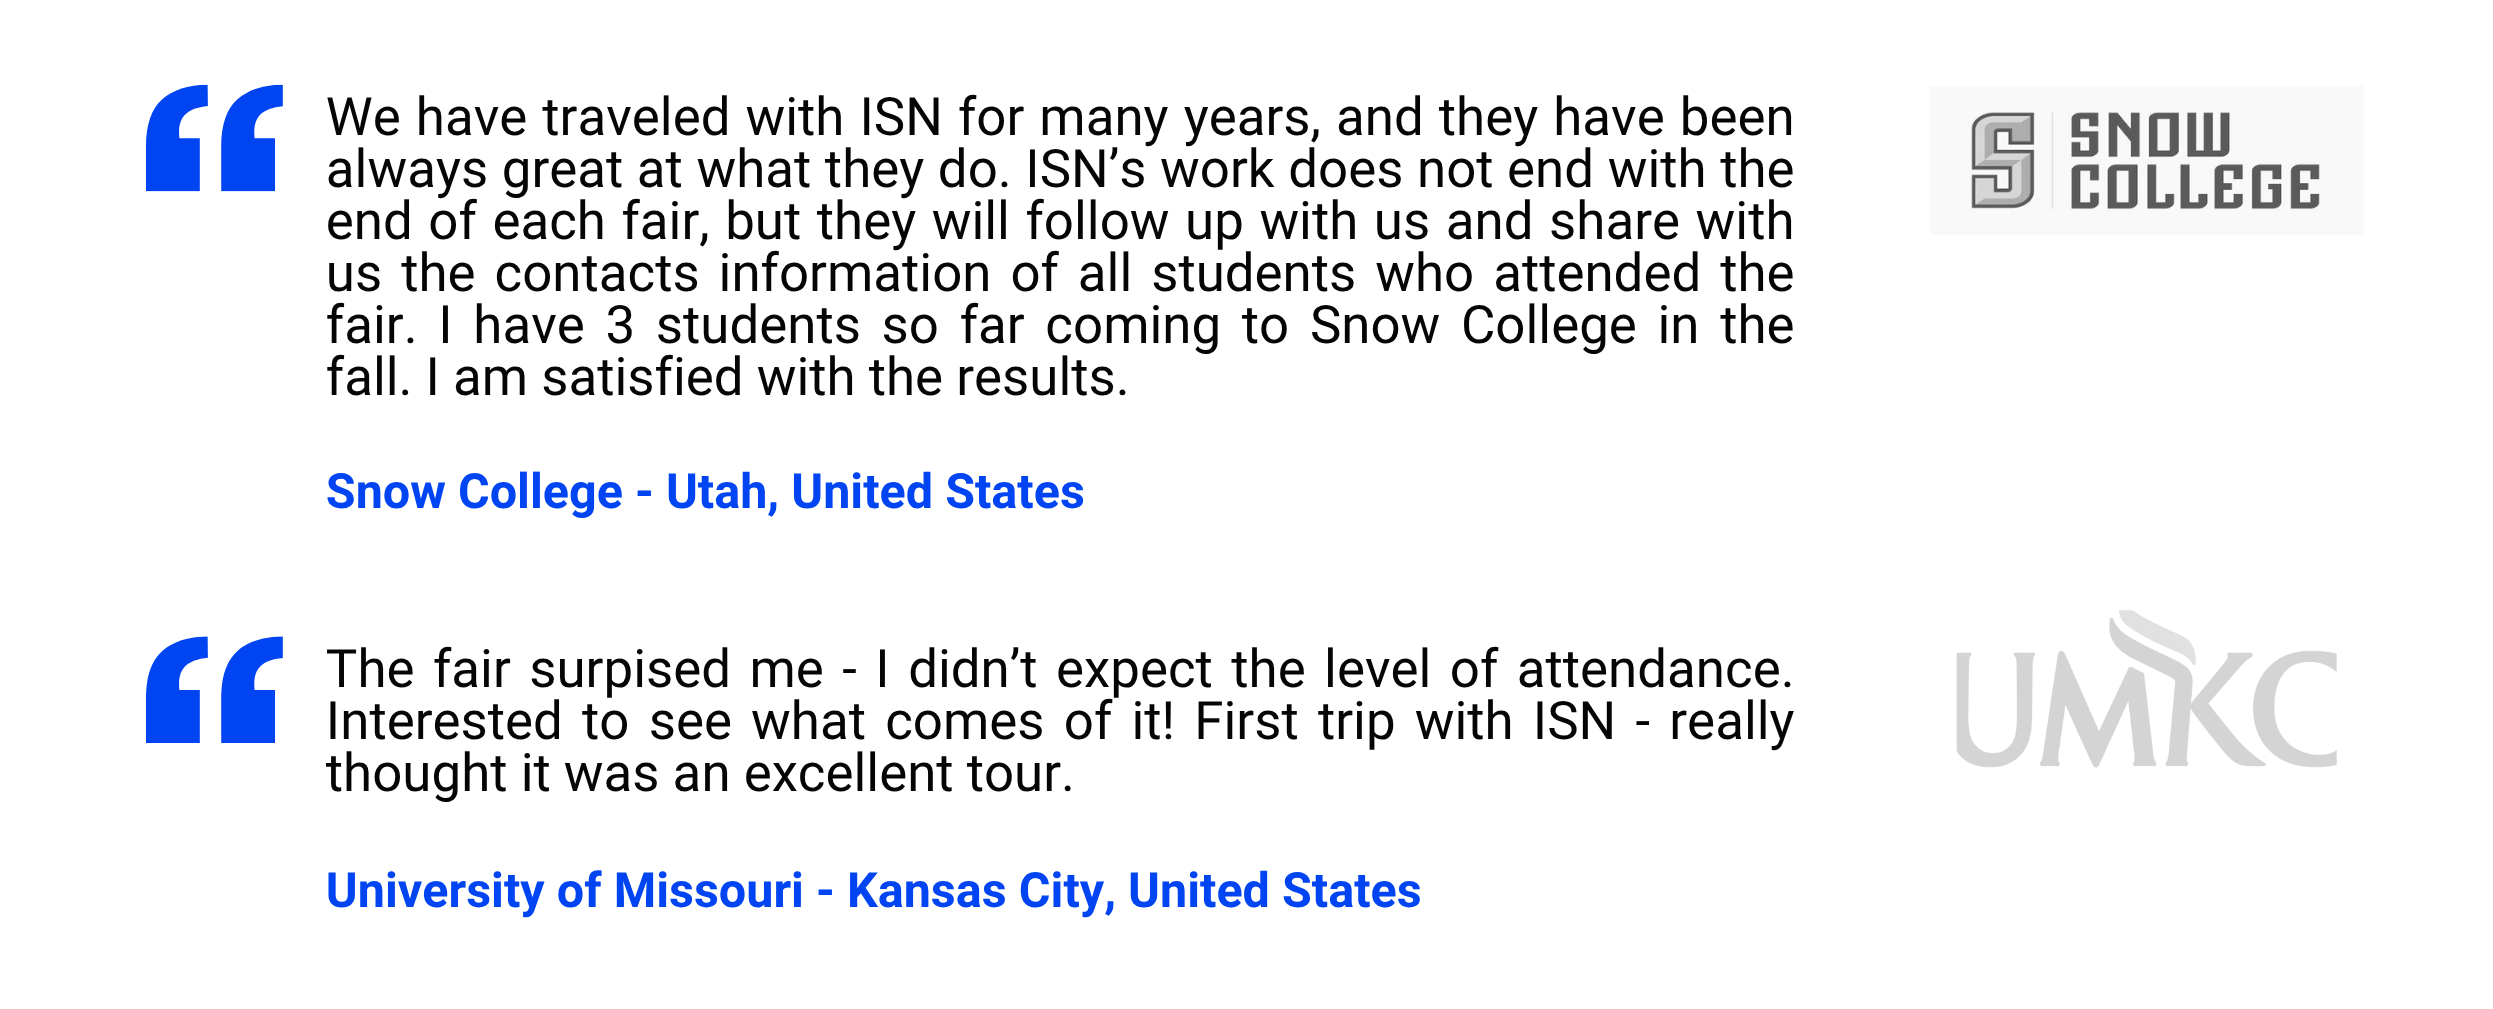Click the flame symbol atop the UMKC logo
The height and width of the screenshot is (1009, 2493).
(x=2152, y=637)
